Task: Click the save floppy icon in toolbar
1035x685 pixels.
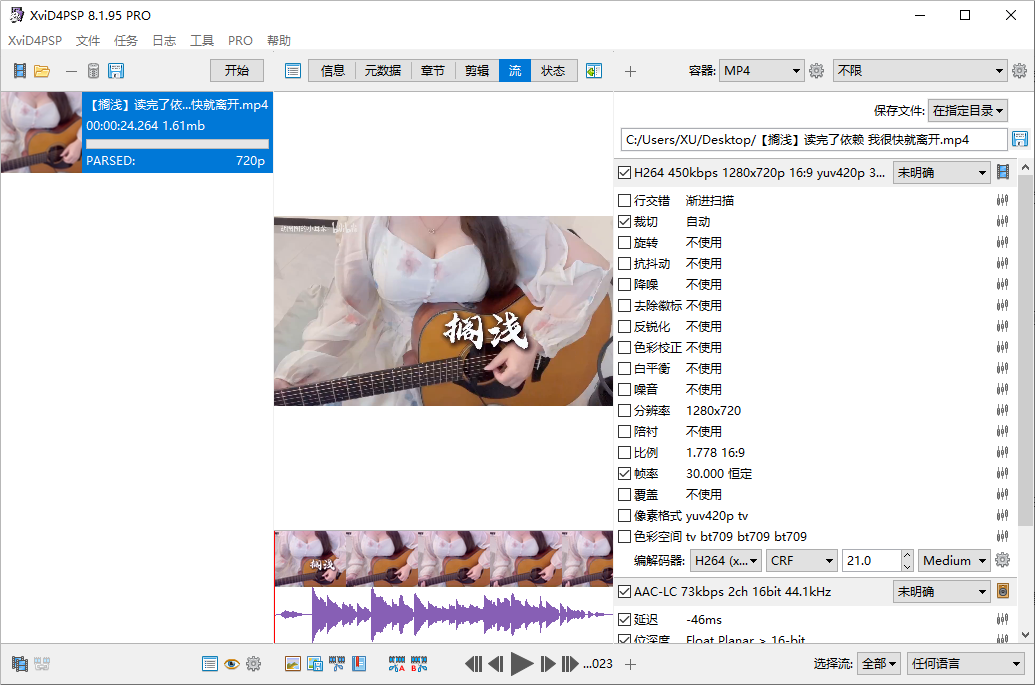Action: pos(116,71)
